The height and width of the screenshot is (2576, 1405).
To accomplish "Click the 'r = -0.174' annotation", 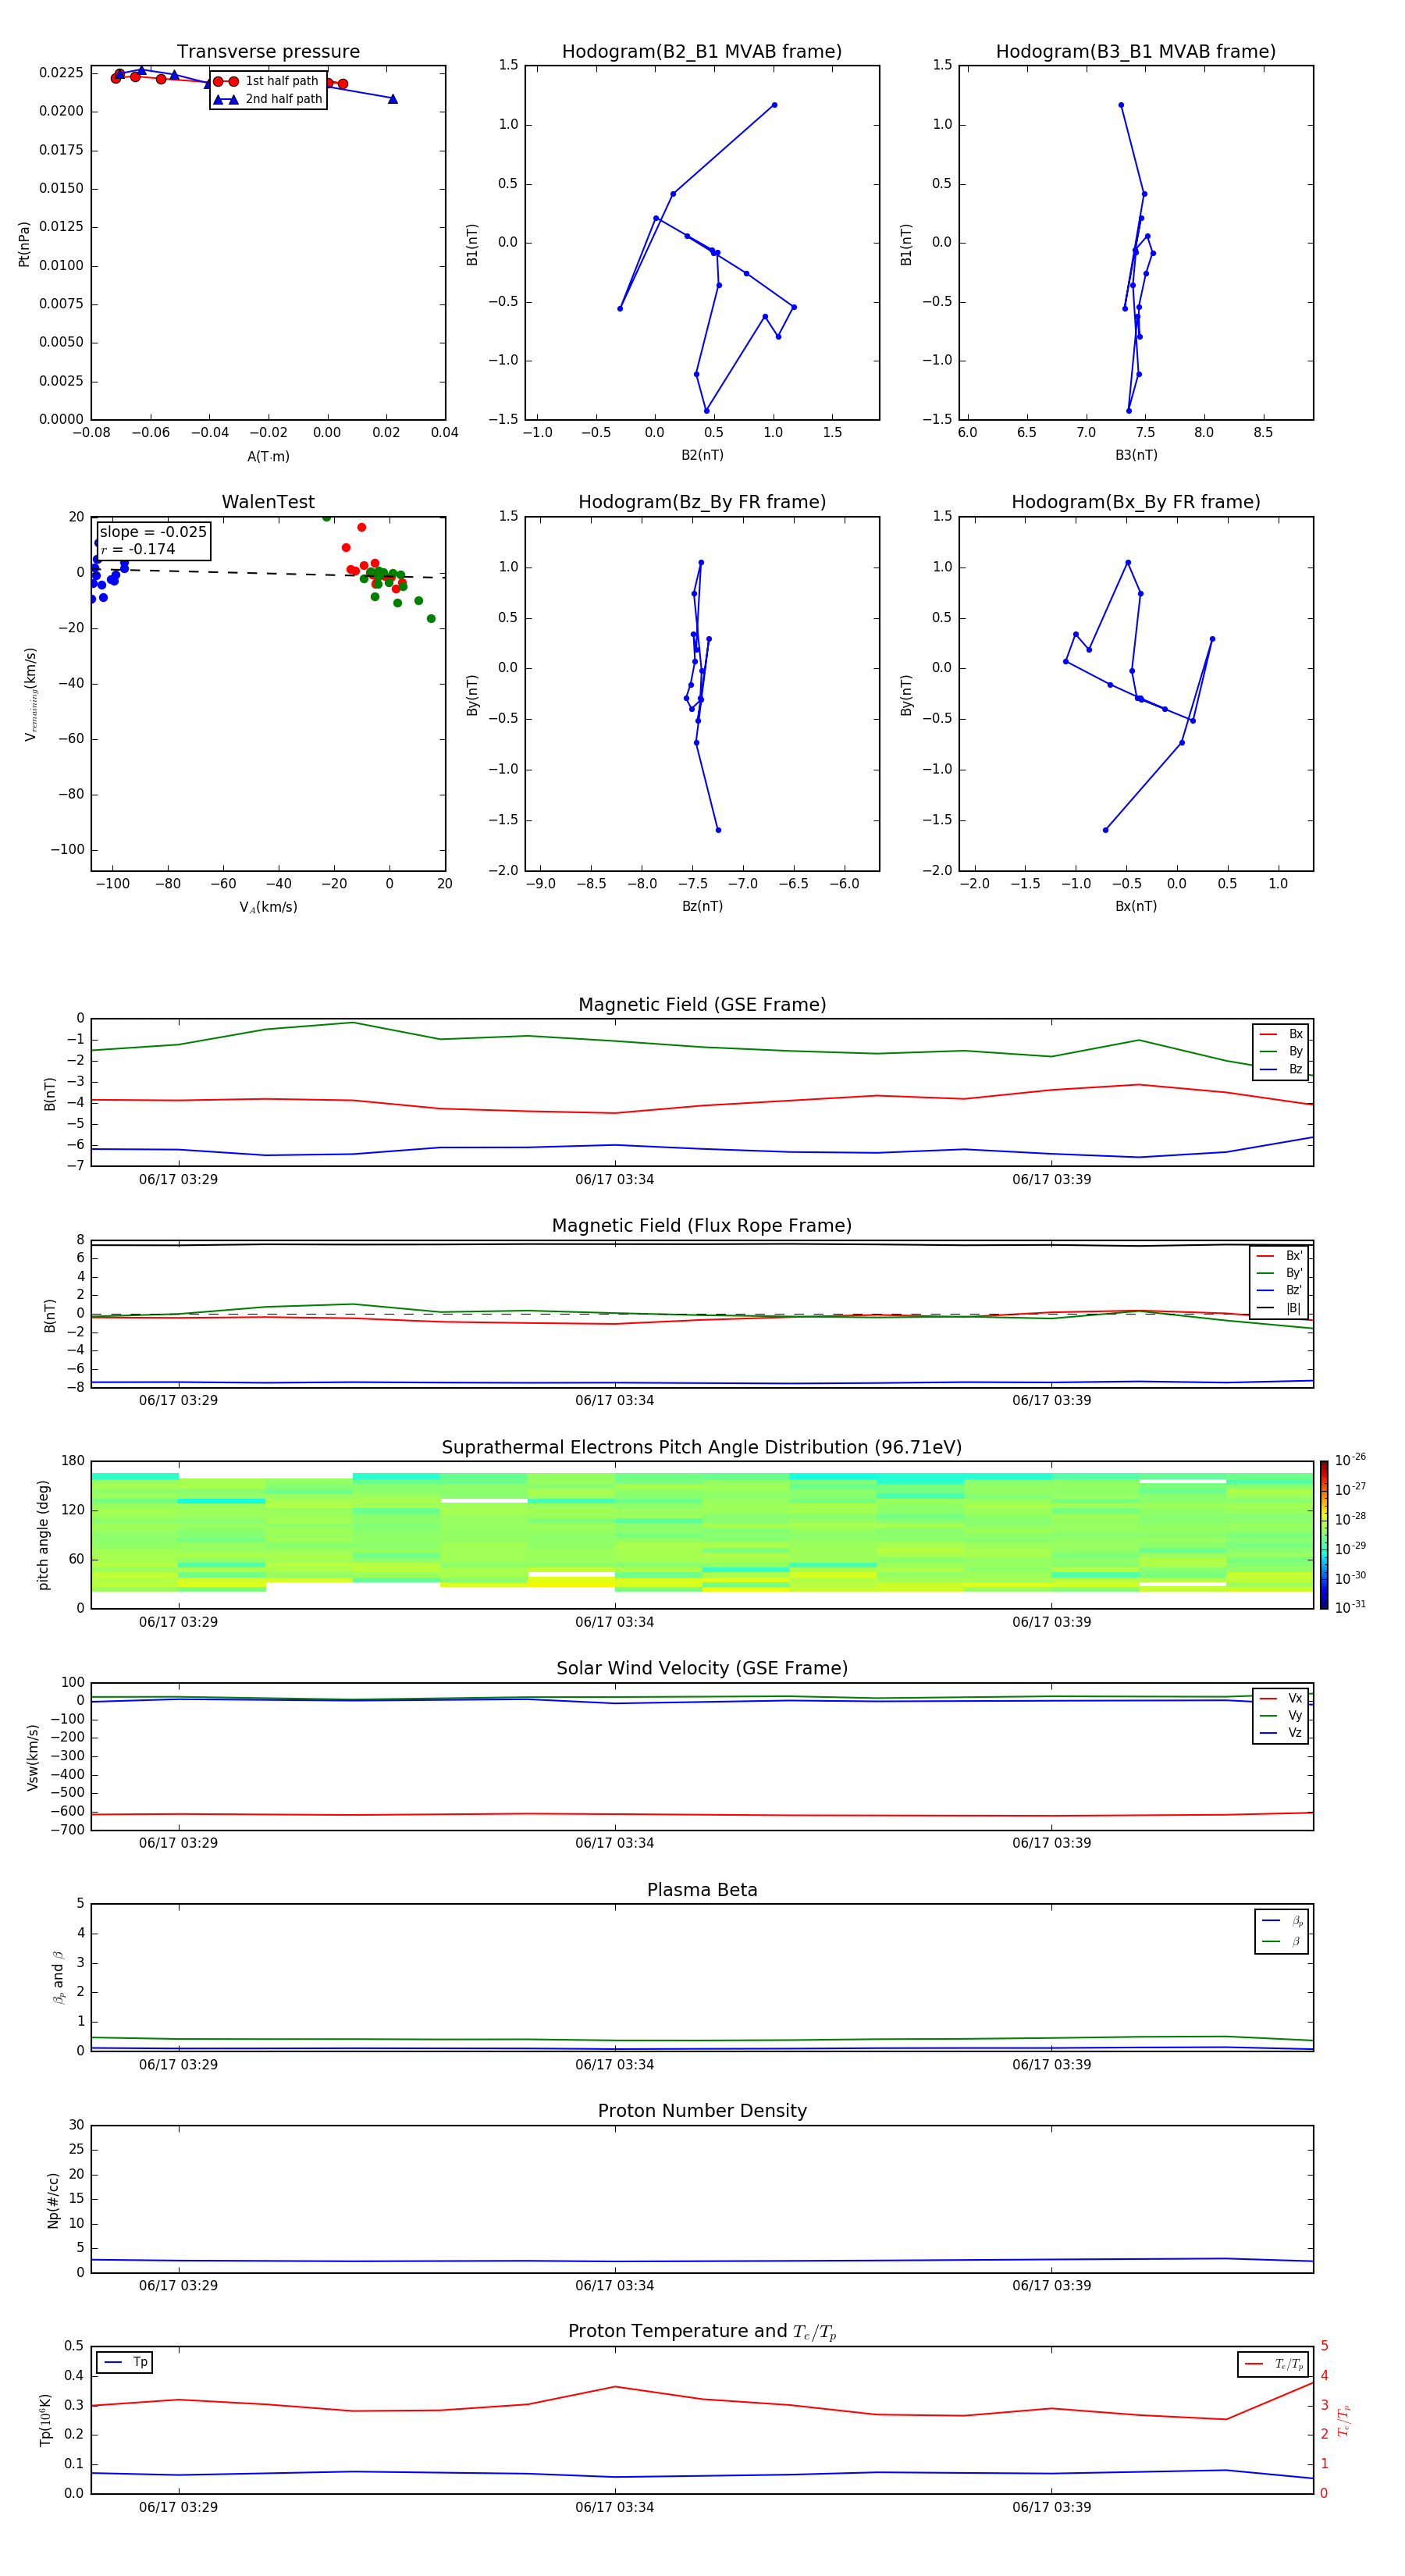I will (138, 549).
